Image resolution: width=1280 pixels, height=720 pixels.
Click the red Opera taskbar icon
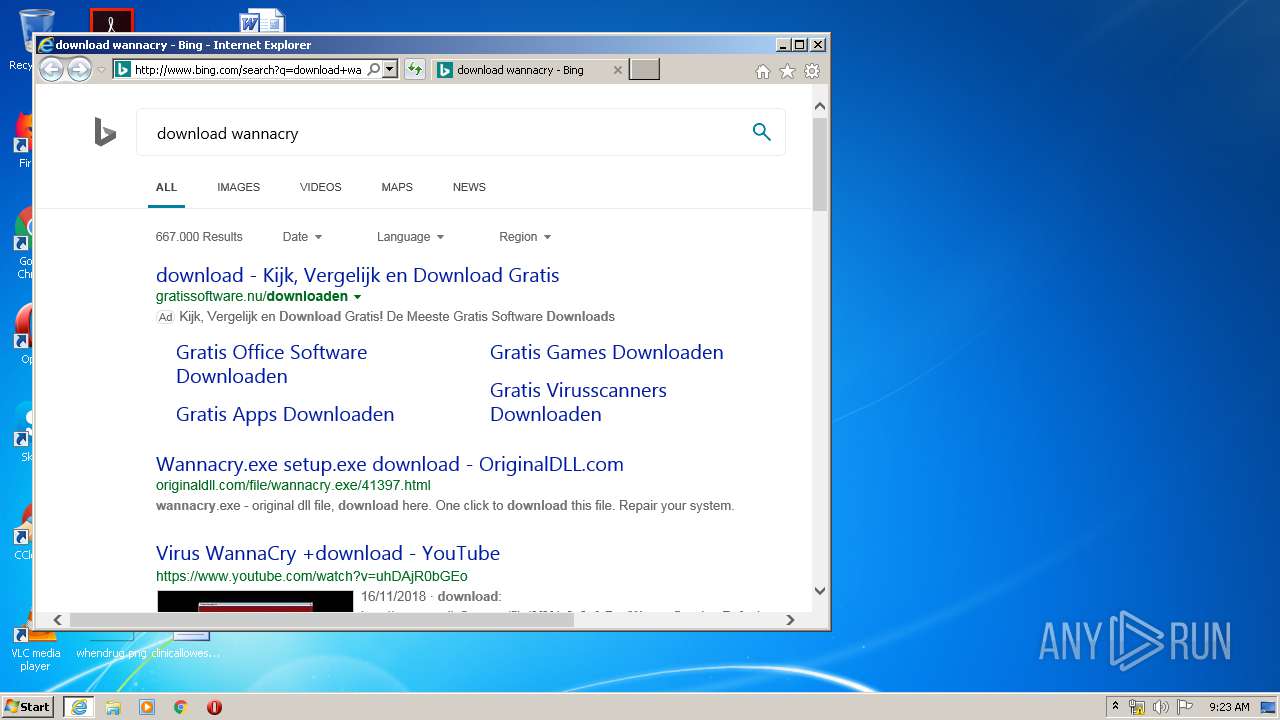click(x=214, y=707)
